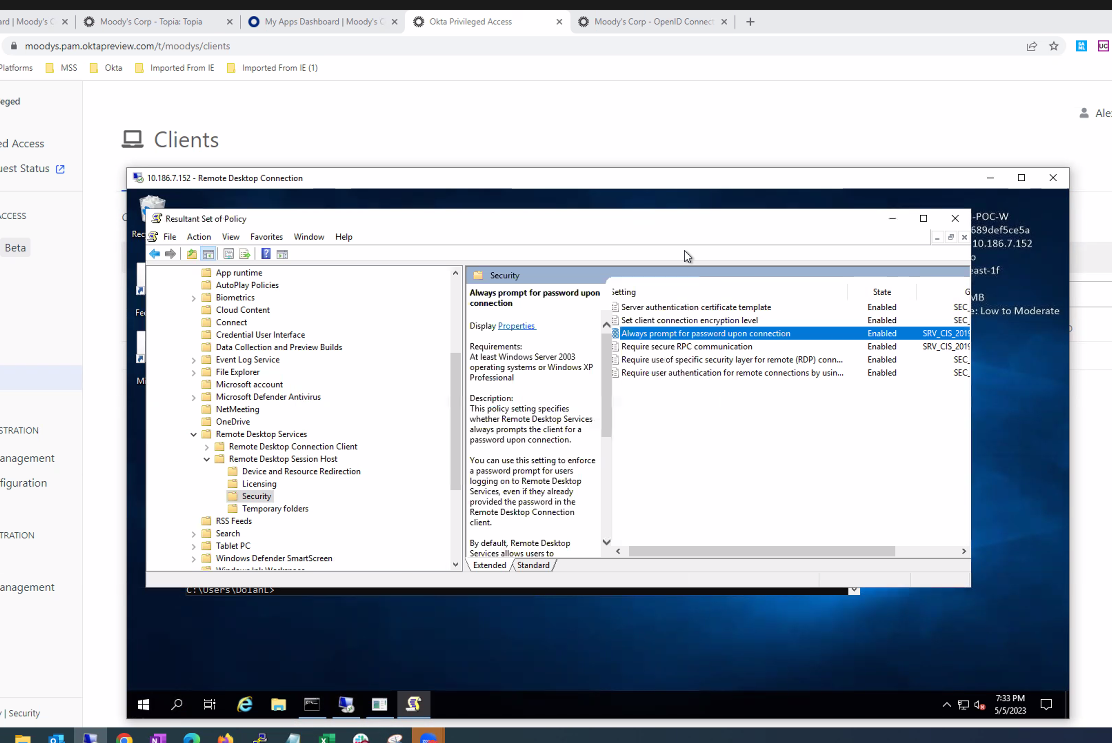The height and width of the screenshot is (743, 1112).
Task: Click the Back arrow in MMC toolbar
Action: pyautogui.click(x=154, y=254)
